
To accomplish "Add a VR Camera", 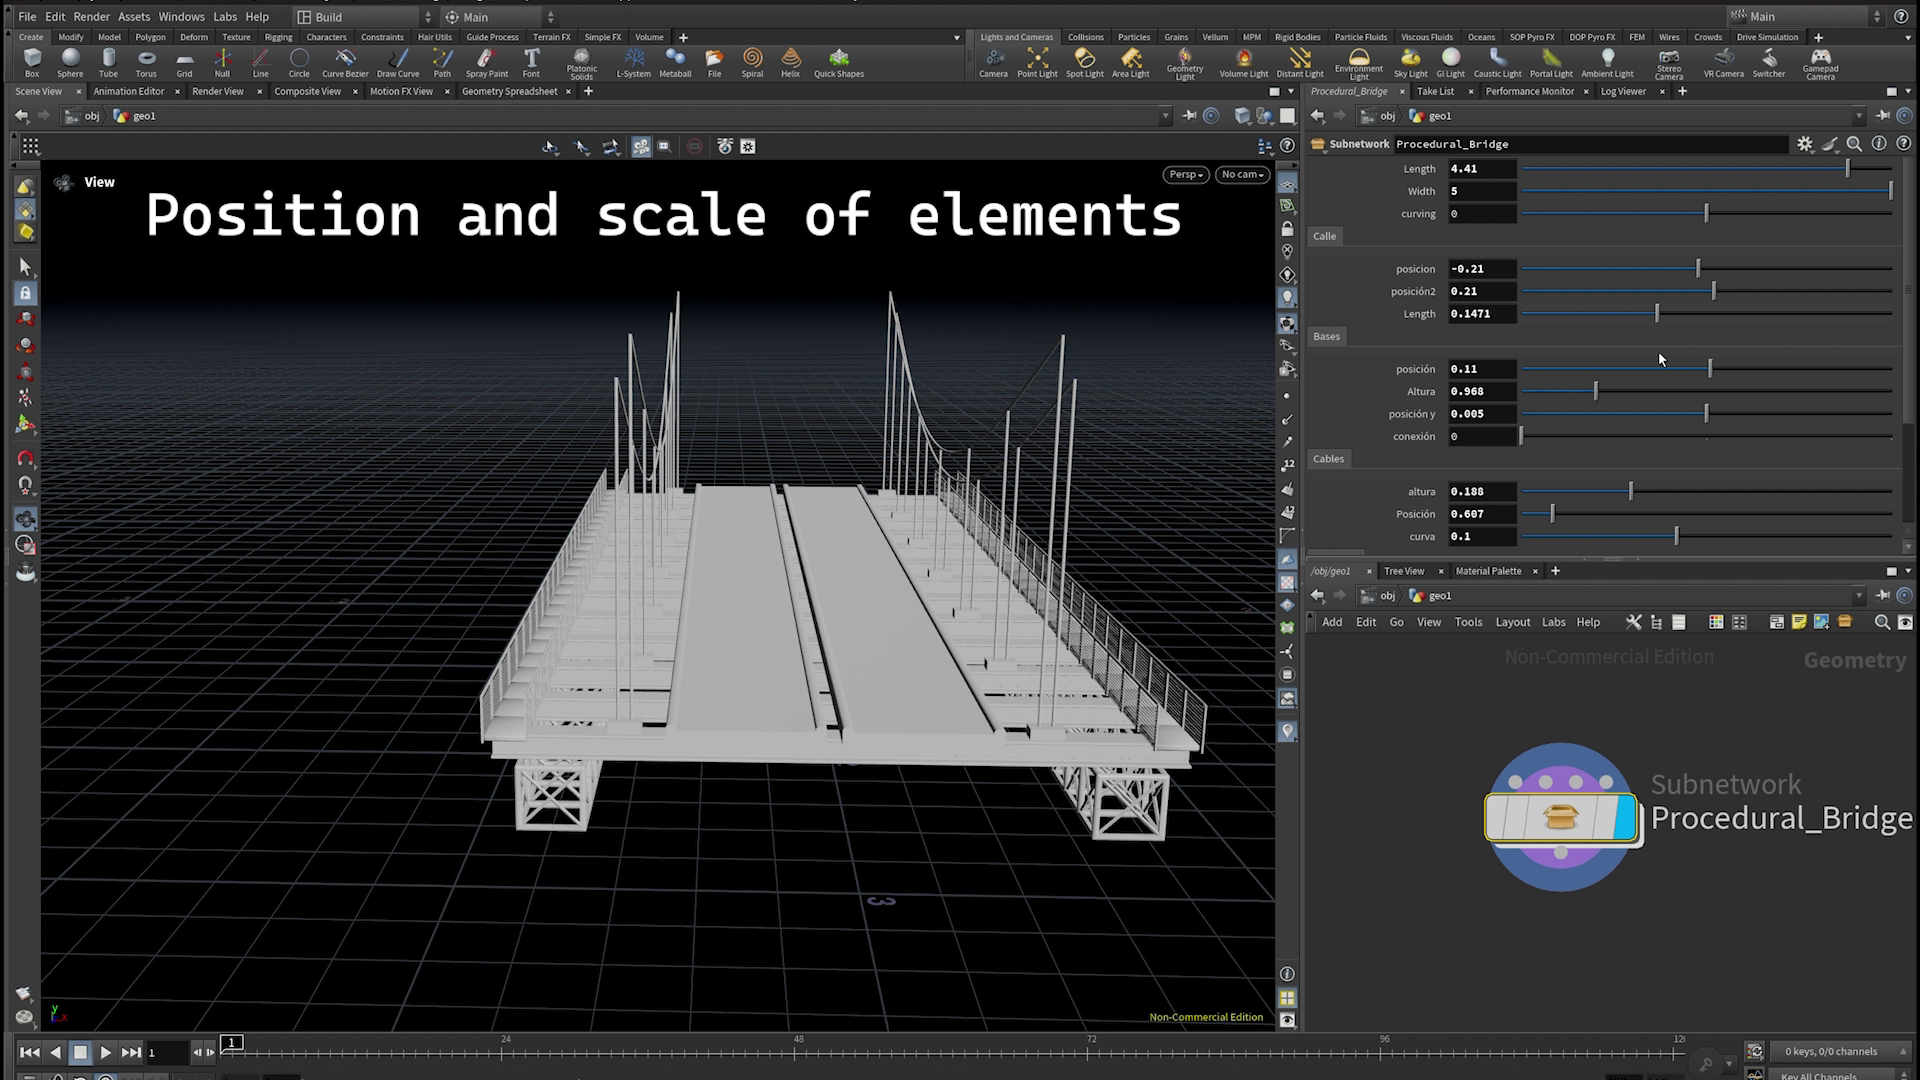I will click(x=1723, y=62).
